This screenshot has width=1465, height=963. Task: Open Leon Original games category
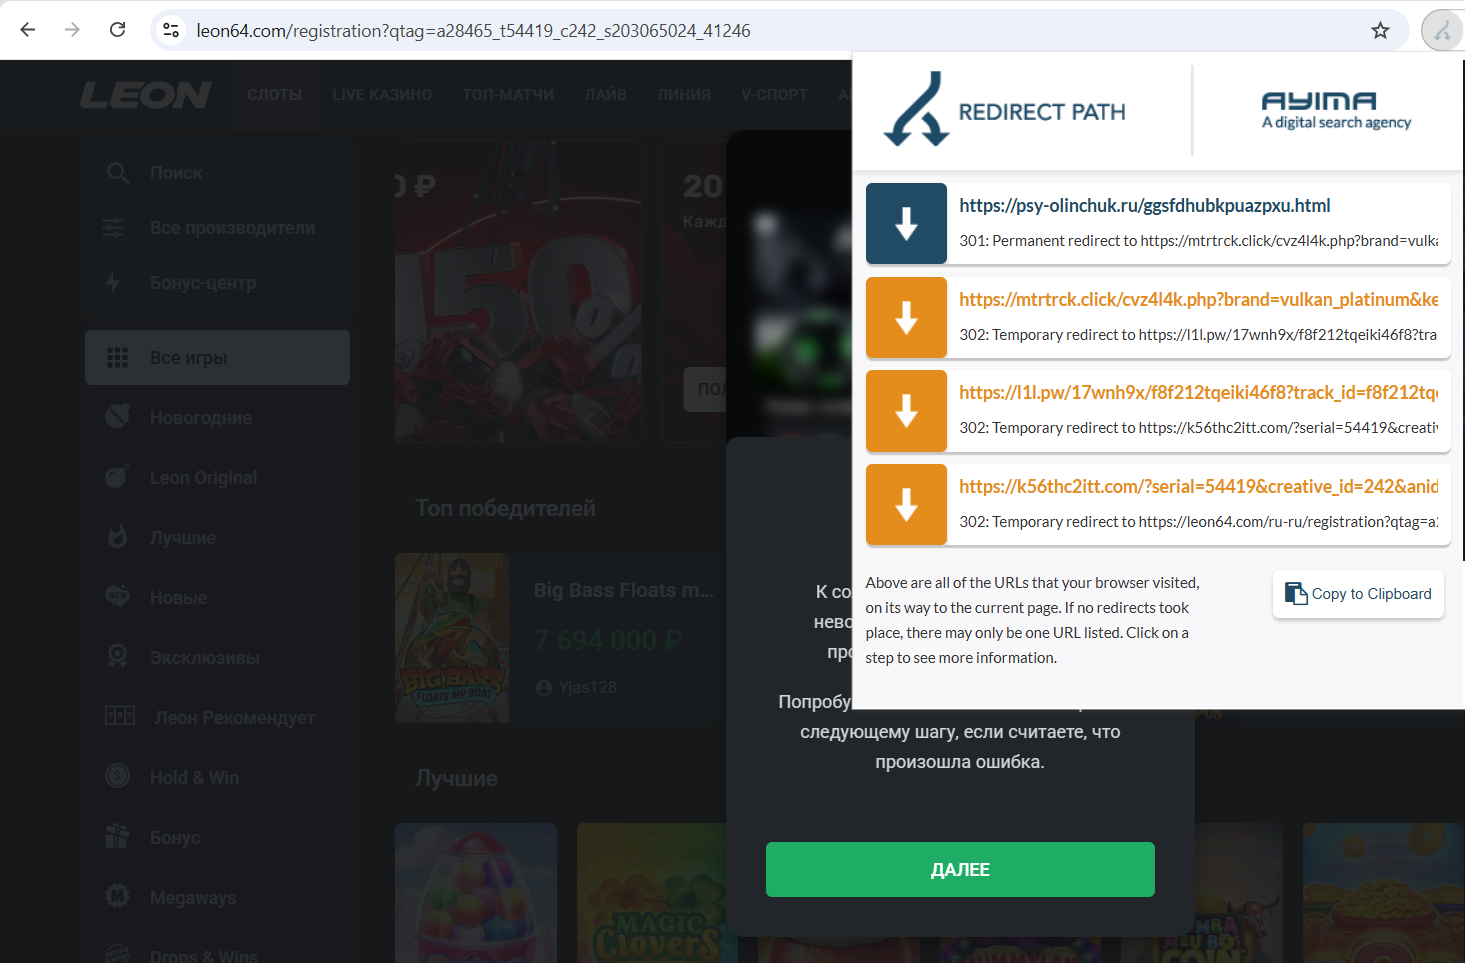[x=203, y=478]
